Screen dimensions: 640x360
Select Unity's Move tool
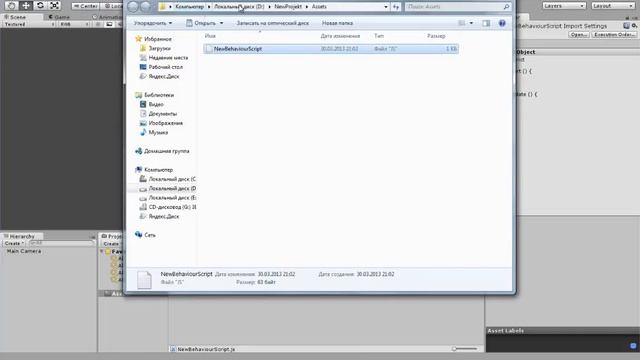click(26, 5)
